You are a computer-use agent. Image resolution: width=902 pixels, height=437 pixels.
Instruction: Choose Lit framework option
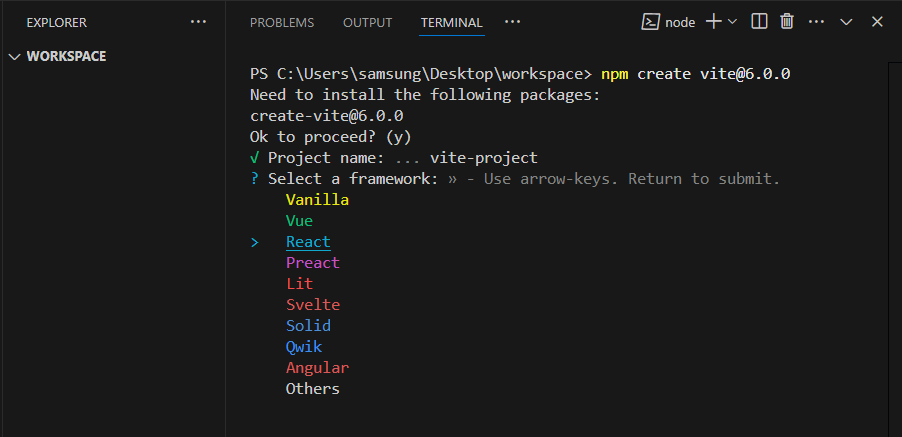click(299, 283)
